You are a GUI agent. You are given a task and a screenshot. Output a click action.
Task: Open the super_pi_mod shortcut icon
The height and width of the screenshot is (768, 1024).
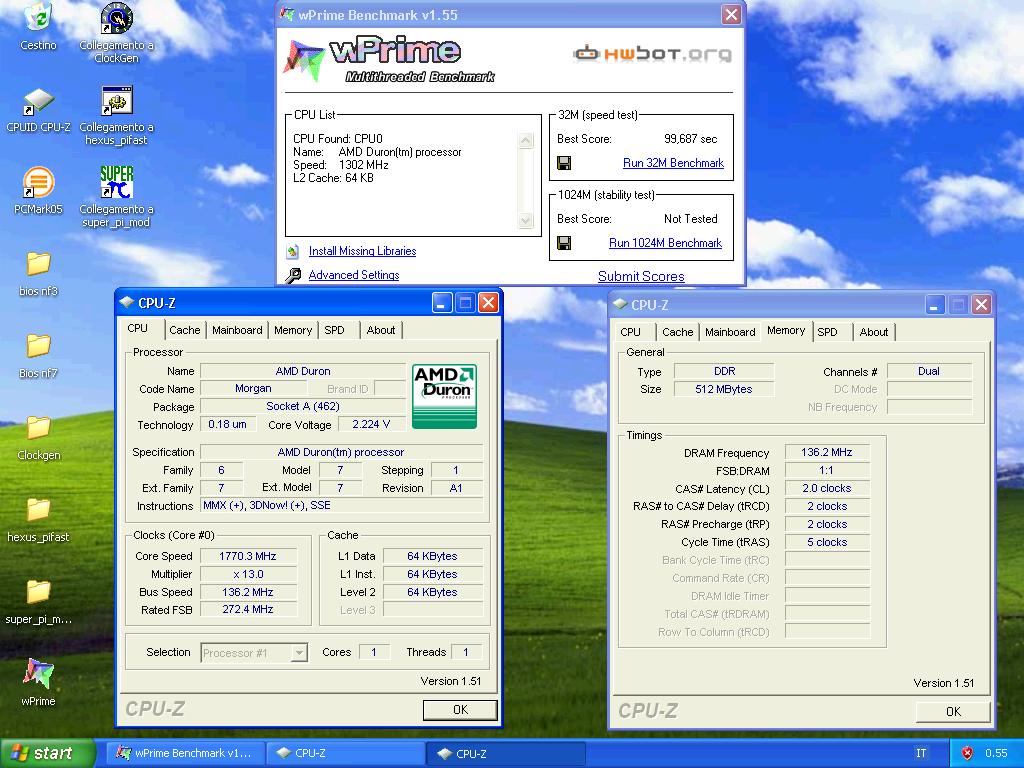116,182
